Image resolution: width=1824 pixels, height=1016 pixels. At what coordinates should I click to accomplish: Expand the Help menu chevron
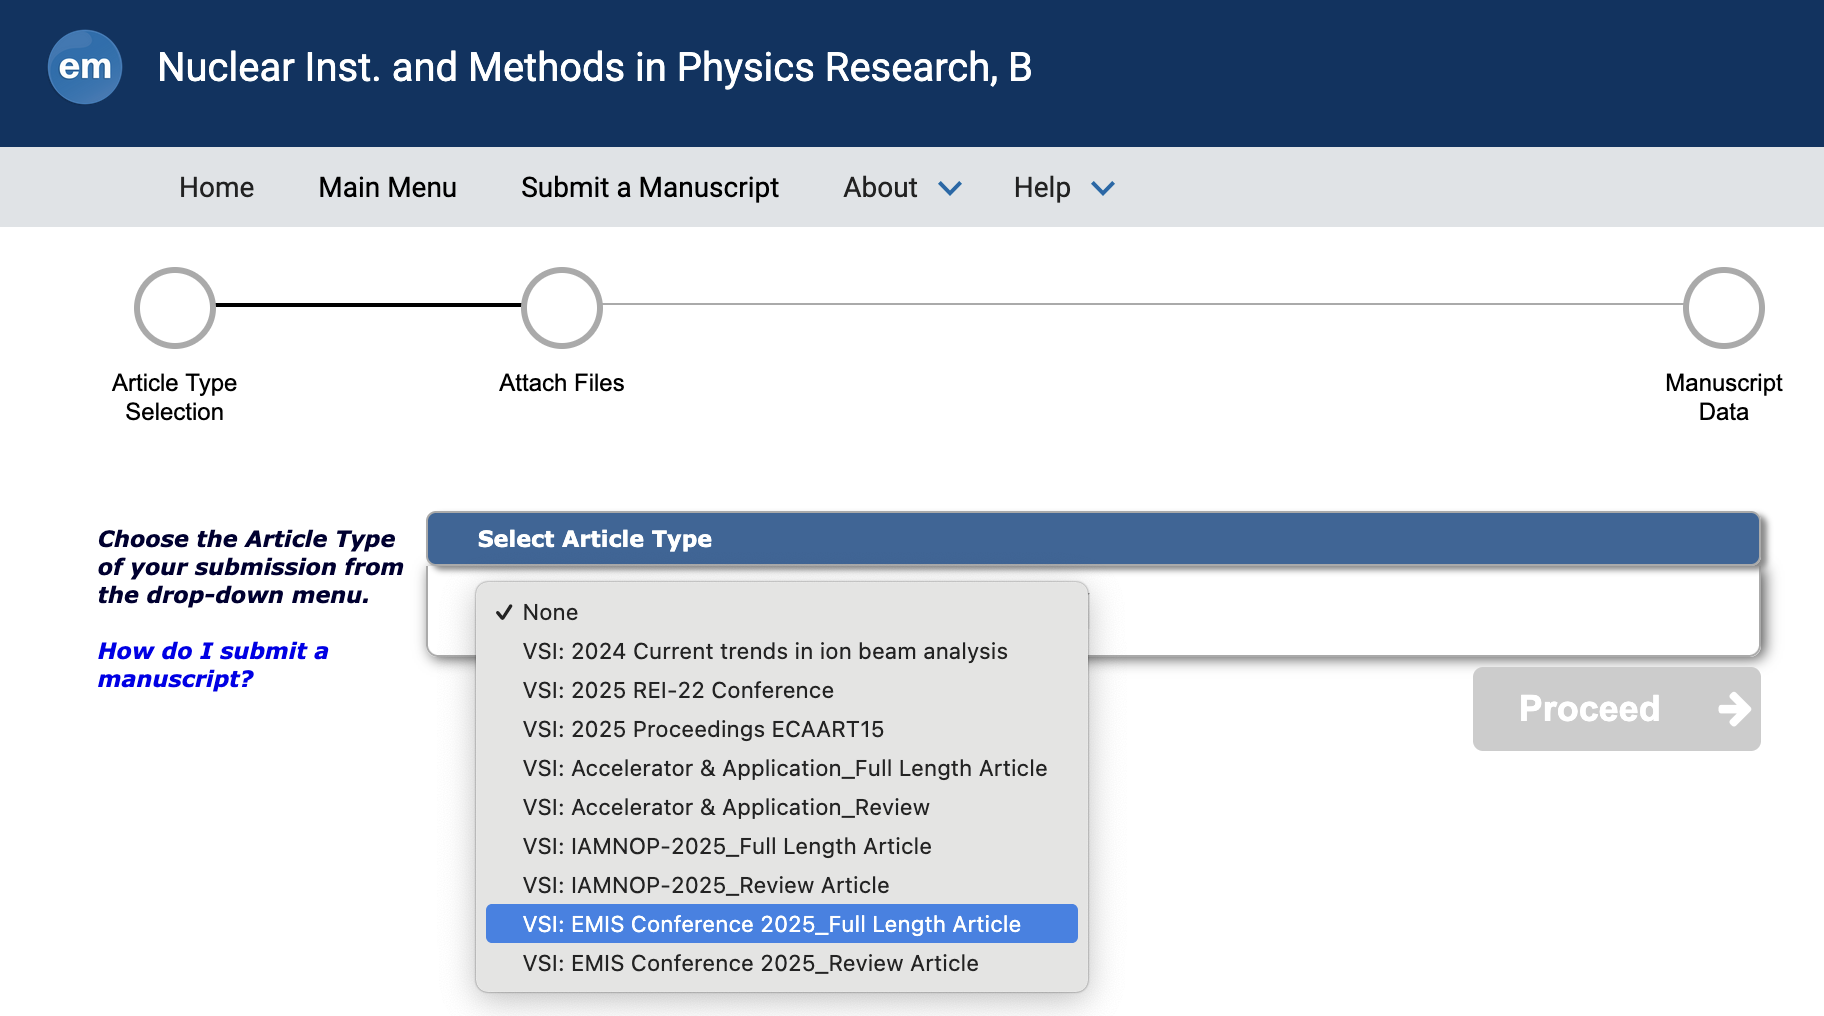1103,188
